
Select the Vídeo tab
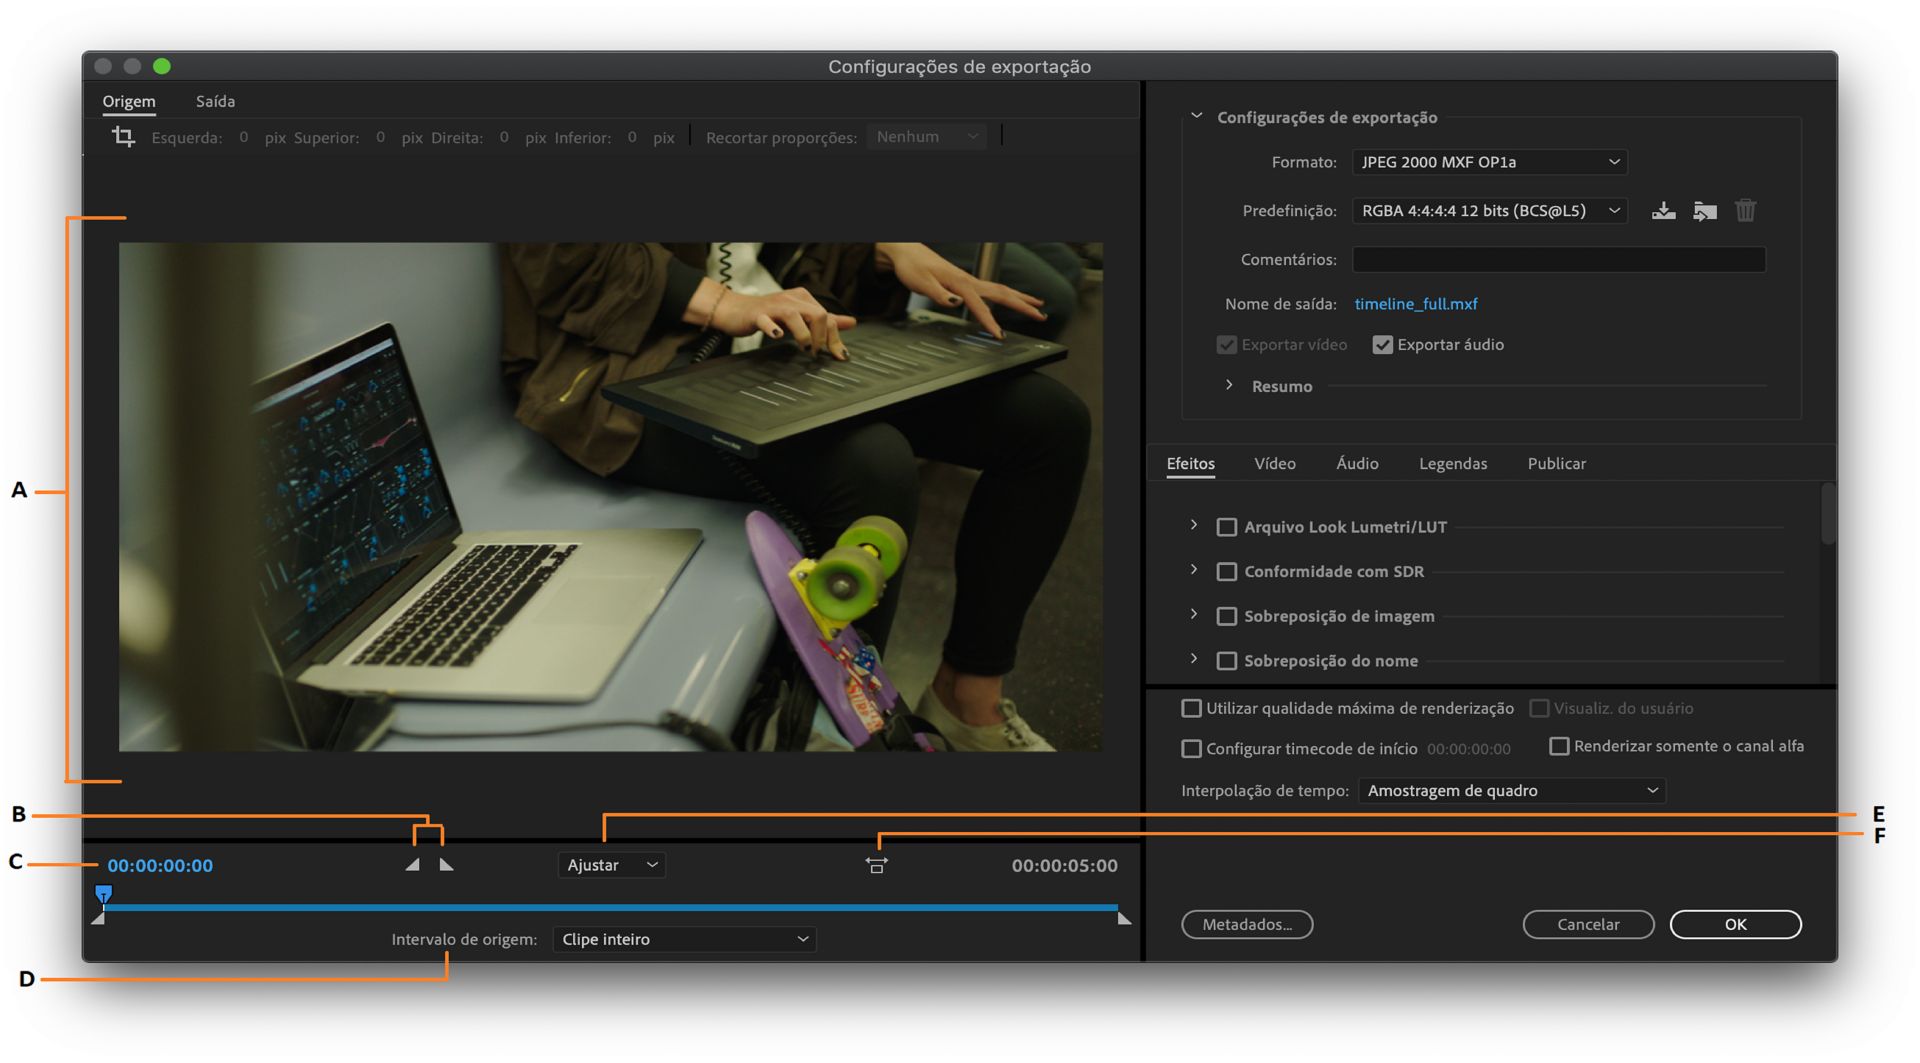pos(1274,463)
